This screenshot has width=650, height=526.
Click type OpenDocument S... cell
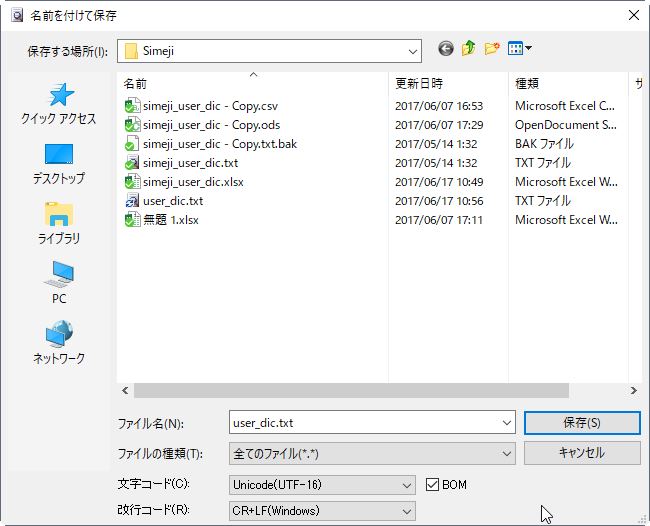pyautogui.click(x=566, y=125)
